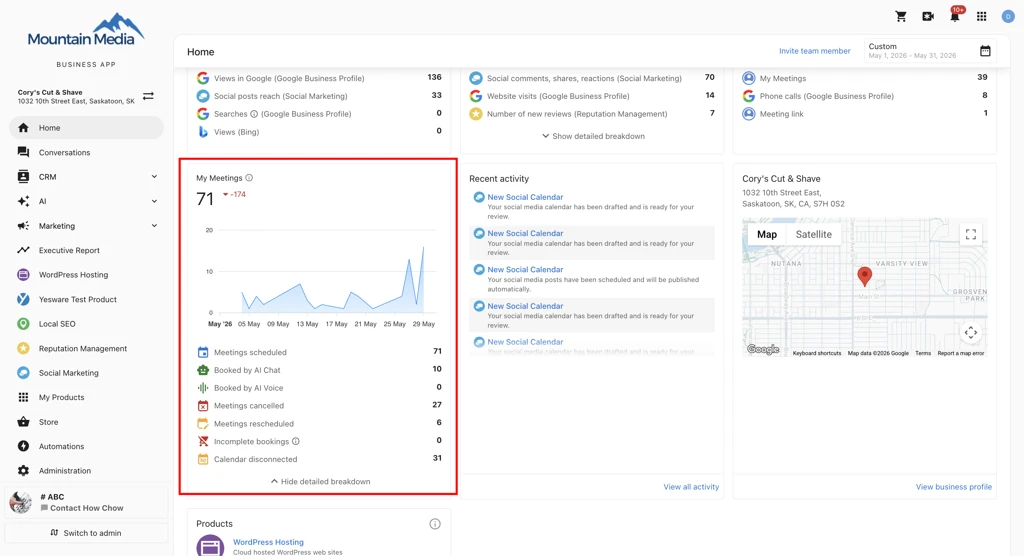Click Terms link on map
Image resolution: width=1024 pixels, height=556 pixels.
point(923,353)
